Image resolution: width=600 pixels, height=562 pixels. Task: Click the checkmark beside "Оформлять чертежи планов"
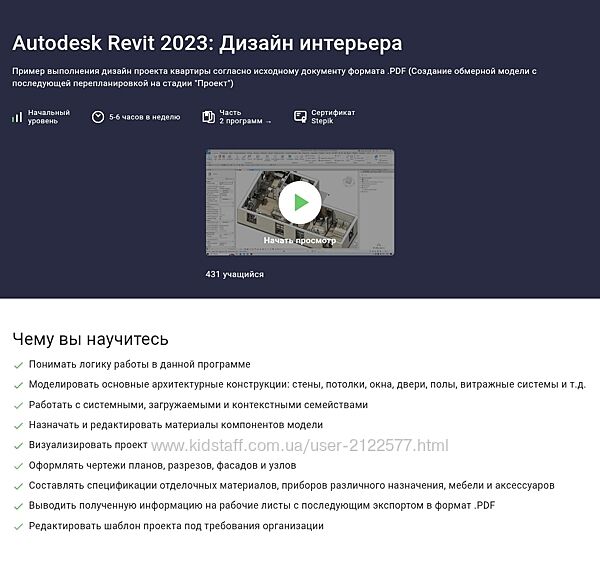click(18, 465)
